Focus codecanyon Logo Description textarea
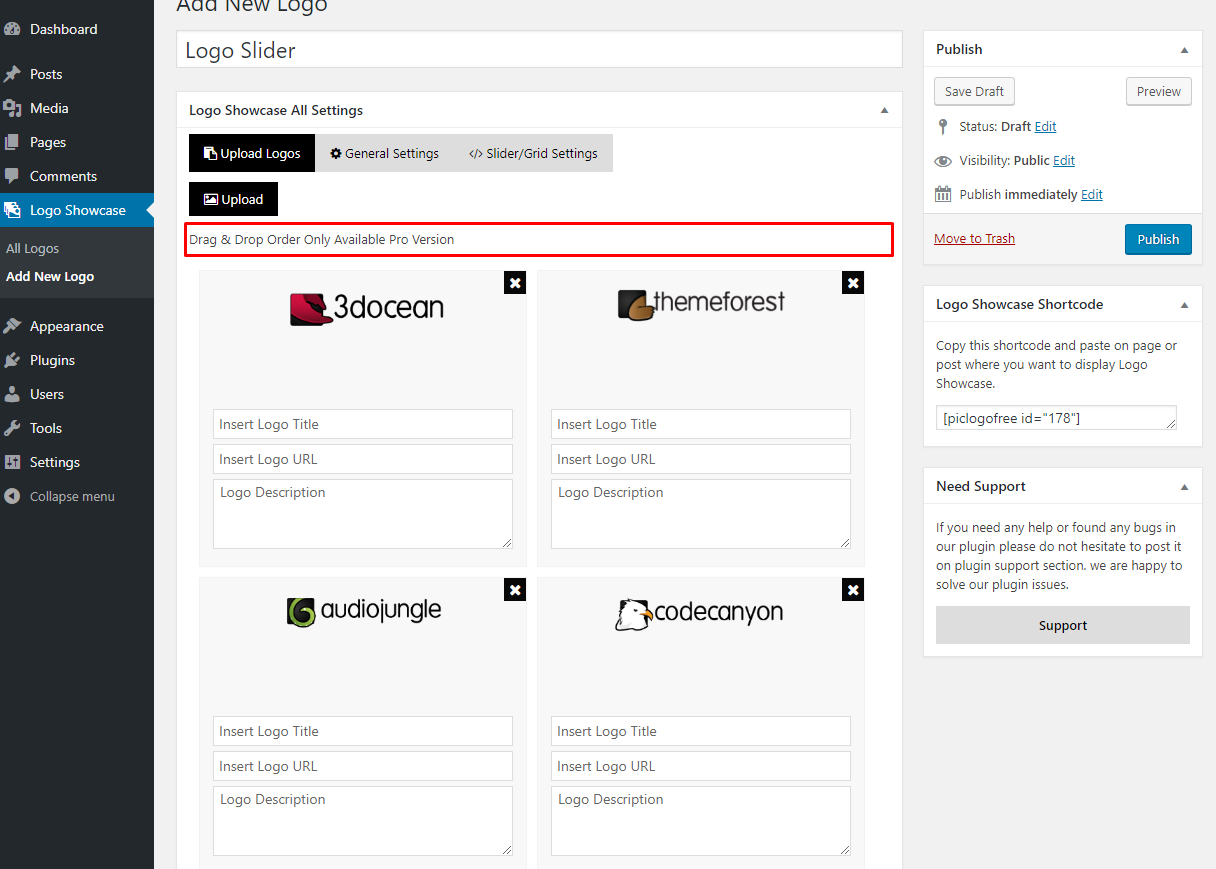Viewport: 1216px width, 869px height. [x=701, y=821]
